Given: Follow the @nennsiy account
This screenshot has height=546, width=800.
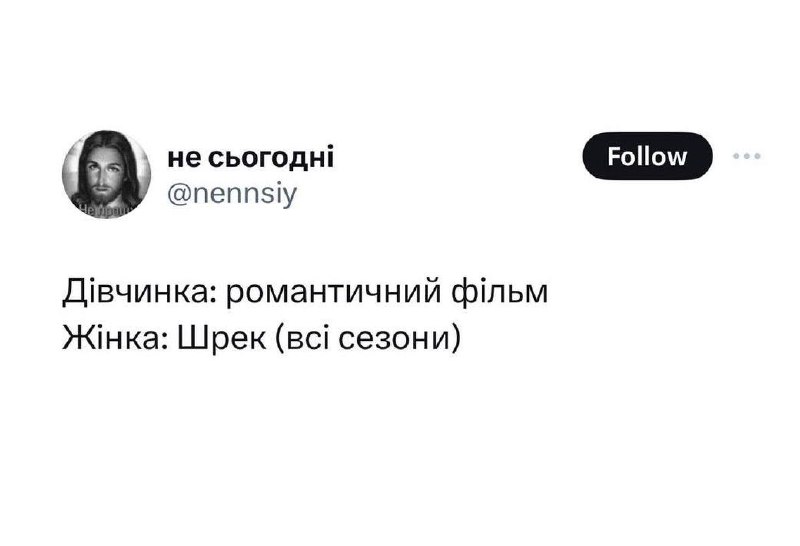Looking at the screenshot, I should tap(647, 156).
